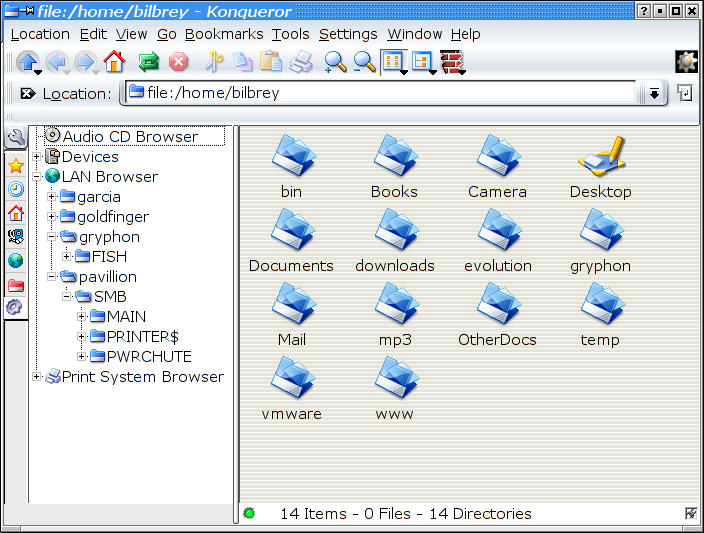Select the Documents folder icon
The image size is (704, 533).
(291, 241)
